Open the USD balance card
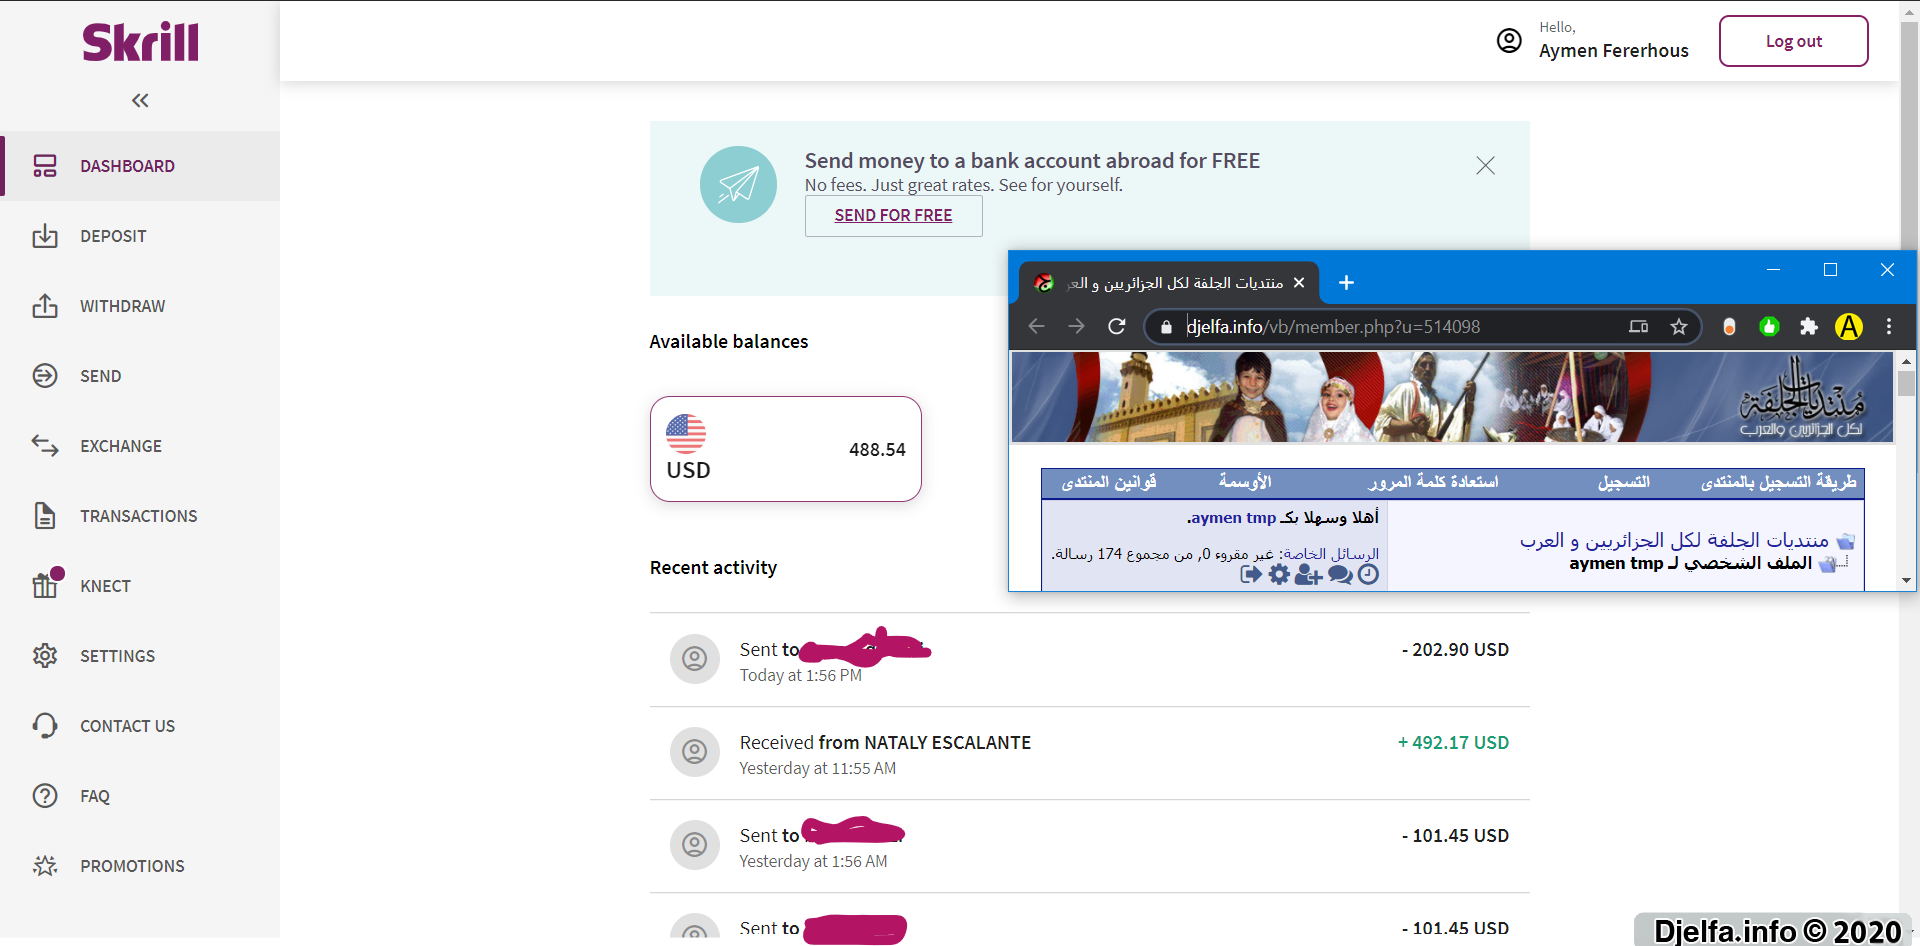 click(785, 449)
